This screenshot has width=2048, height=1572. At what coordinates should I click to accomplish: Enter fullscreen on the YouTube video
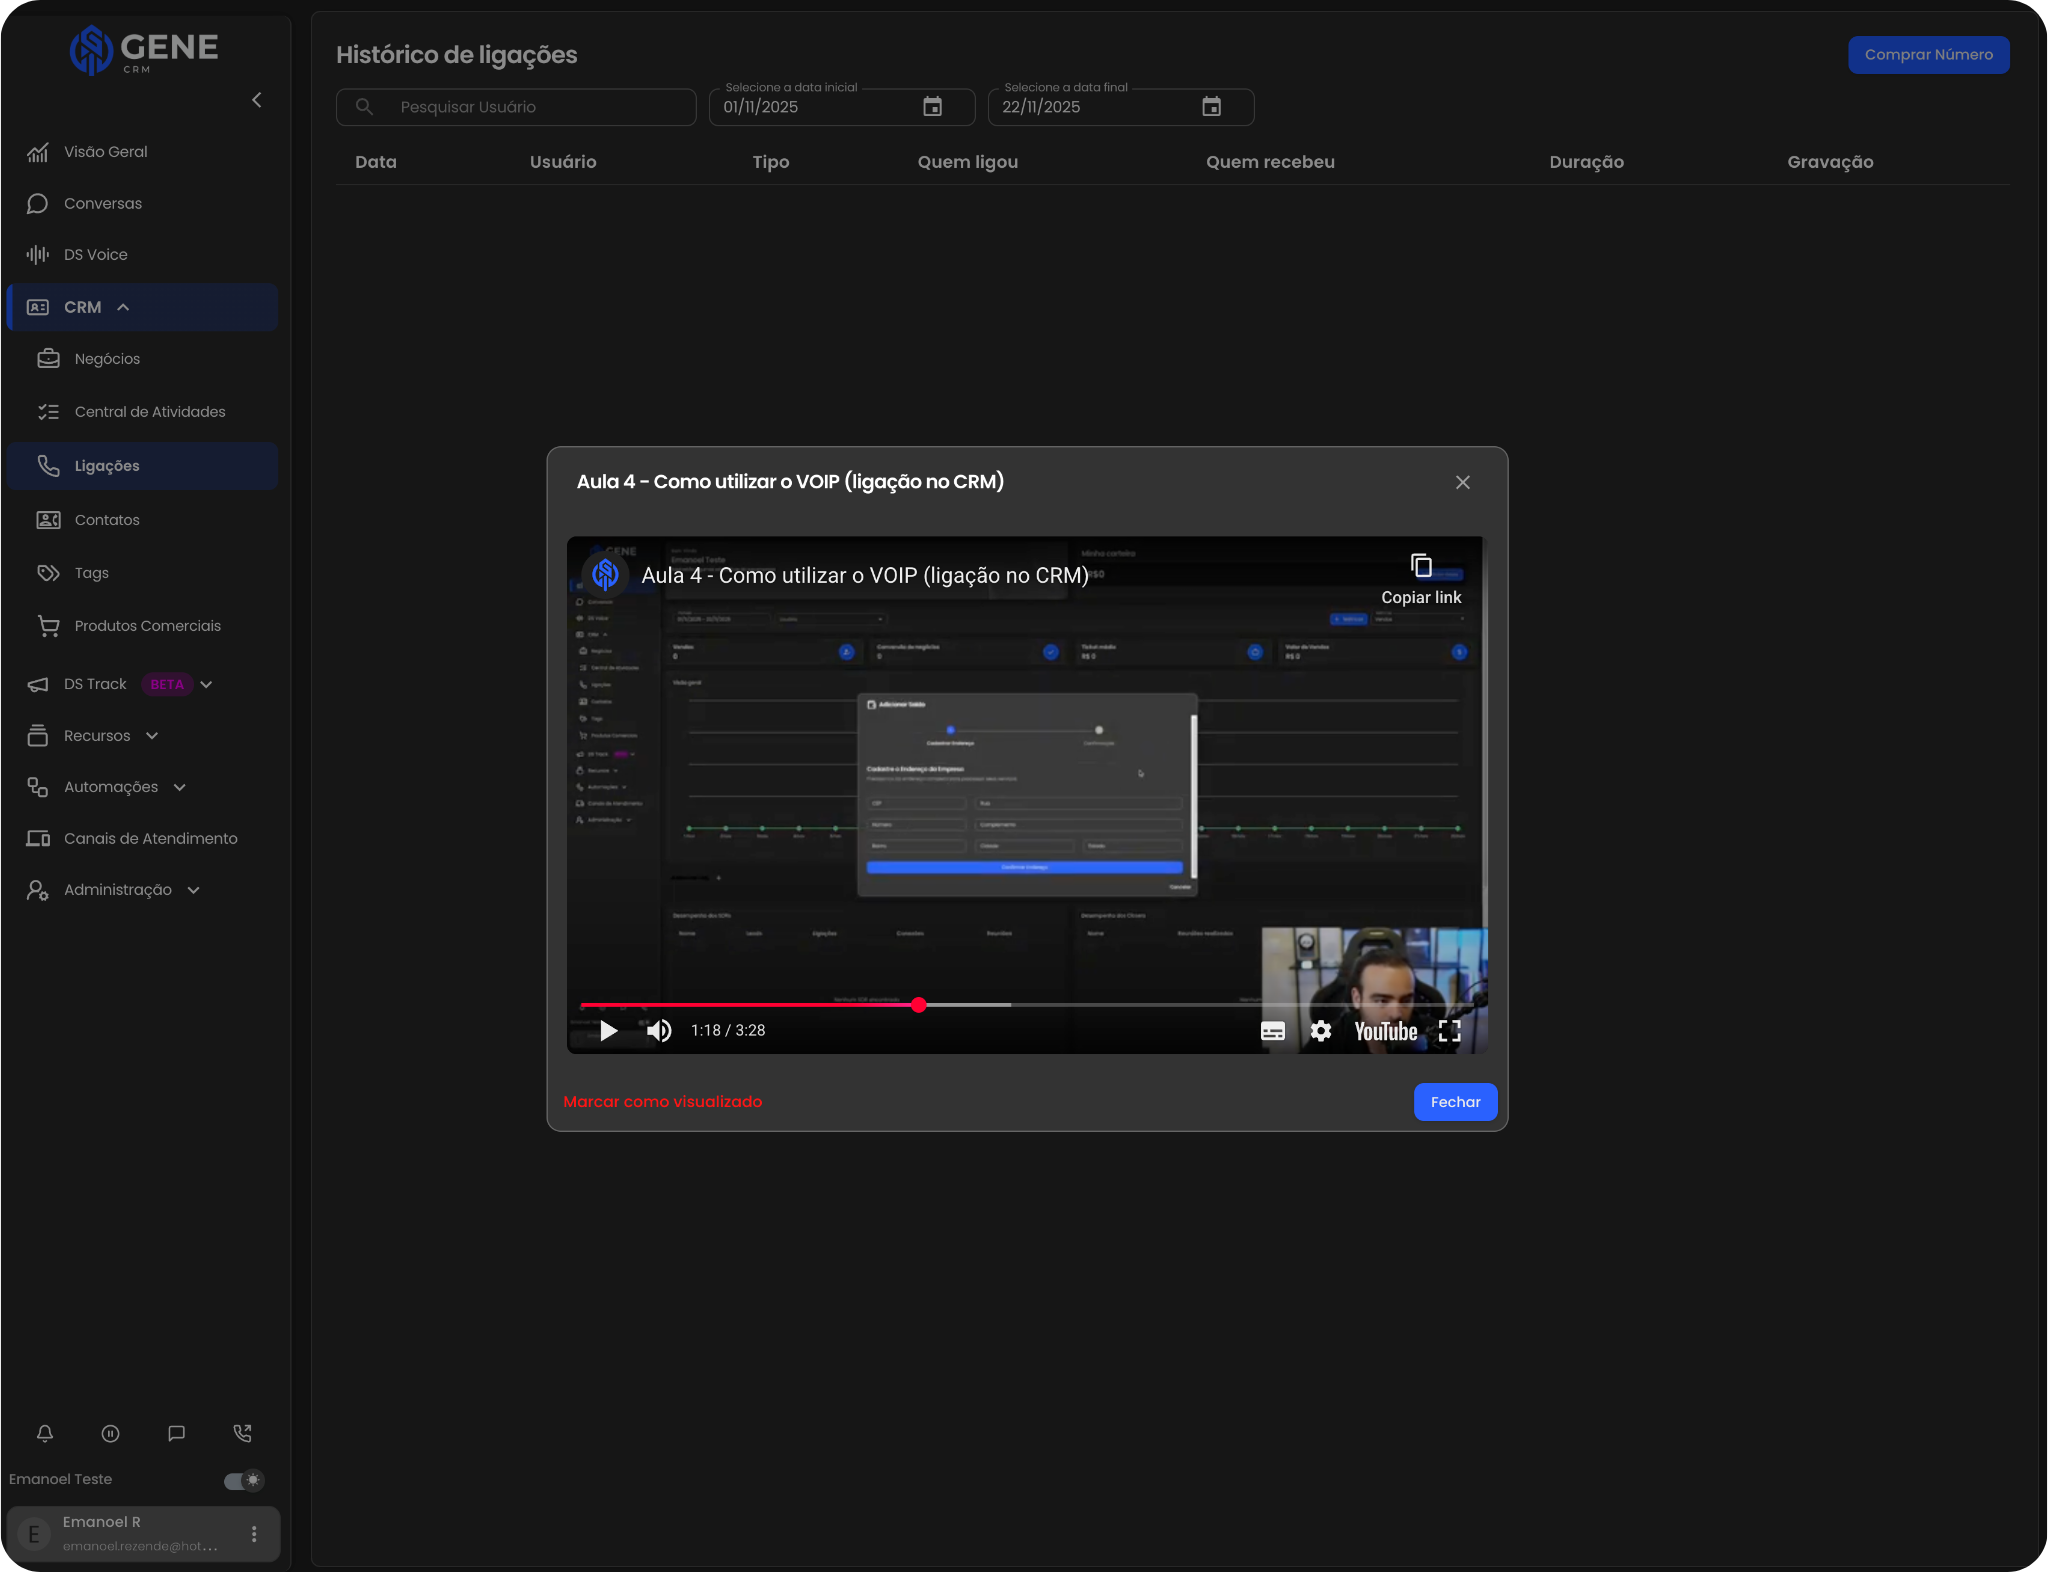pos(1449,1031)
